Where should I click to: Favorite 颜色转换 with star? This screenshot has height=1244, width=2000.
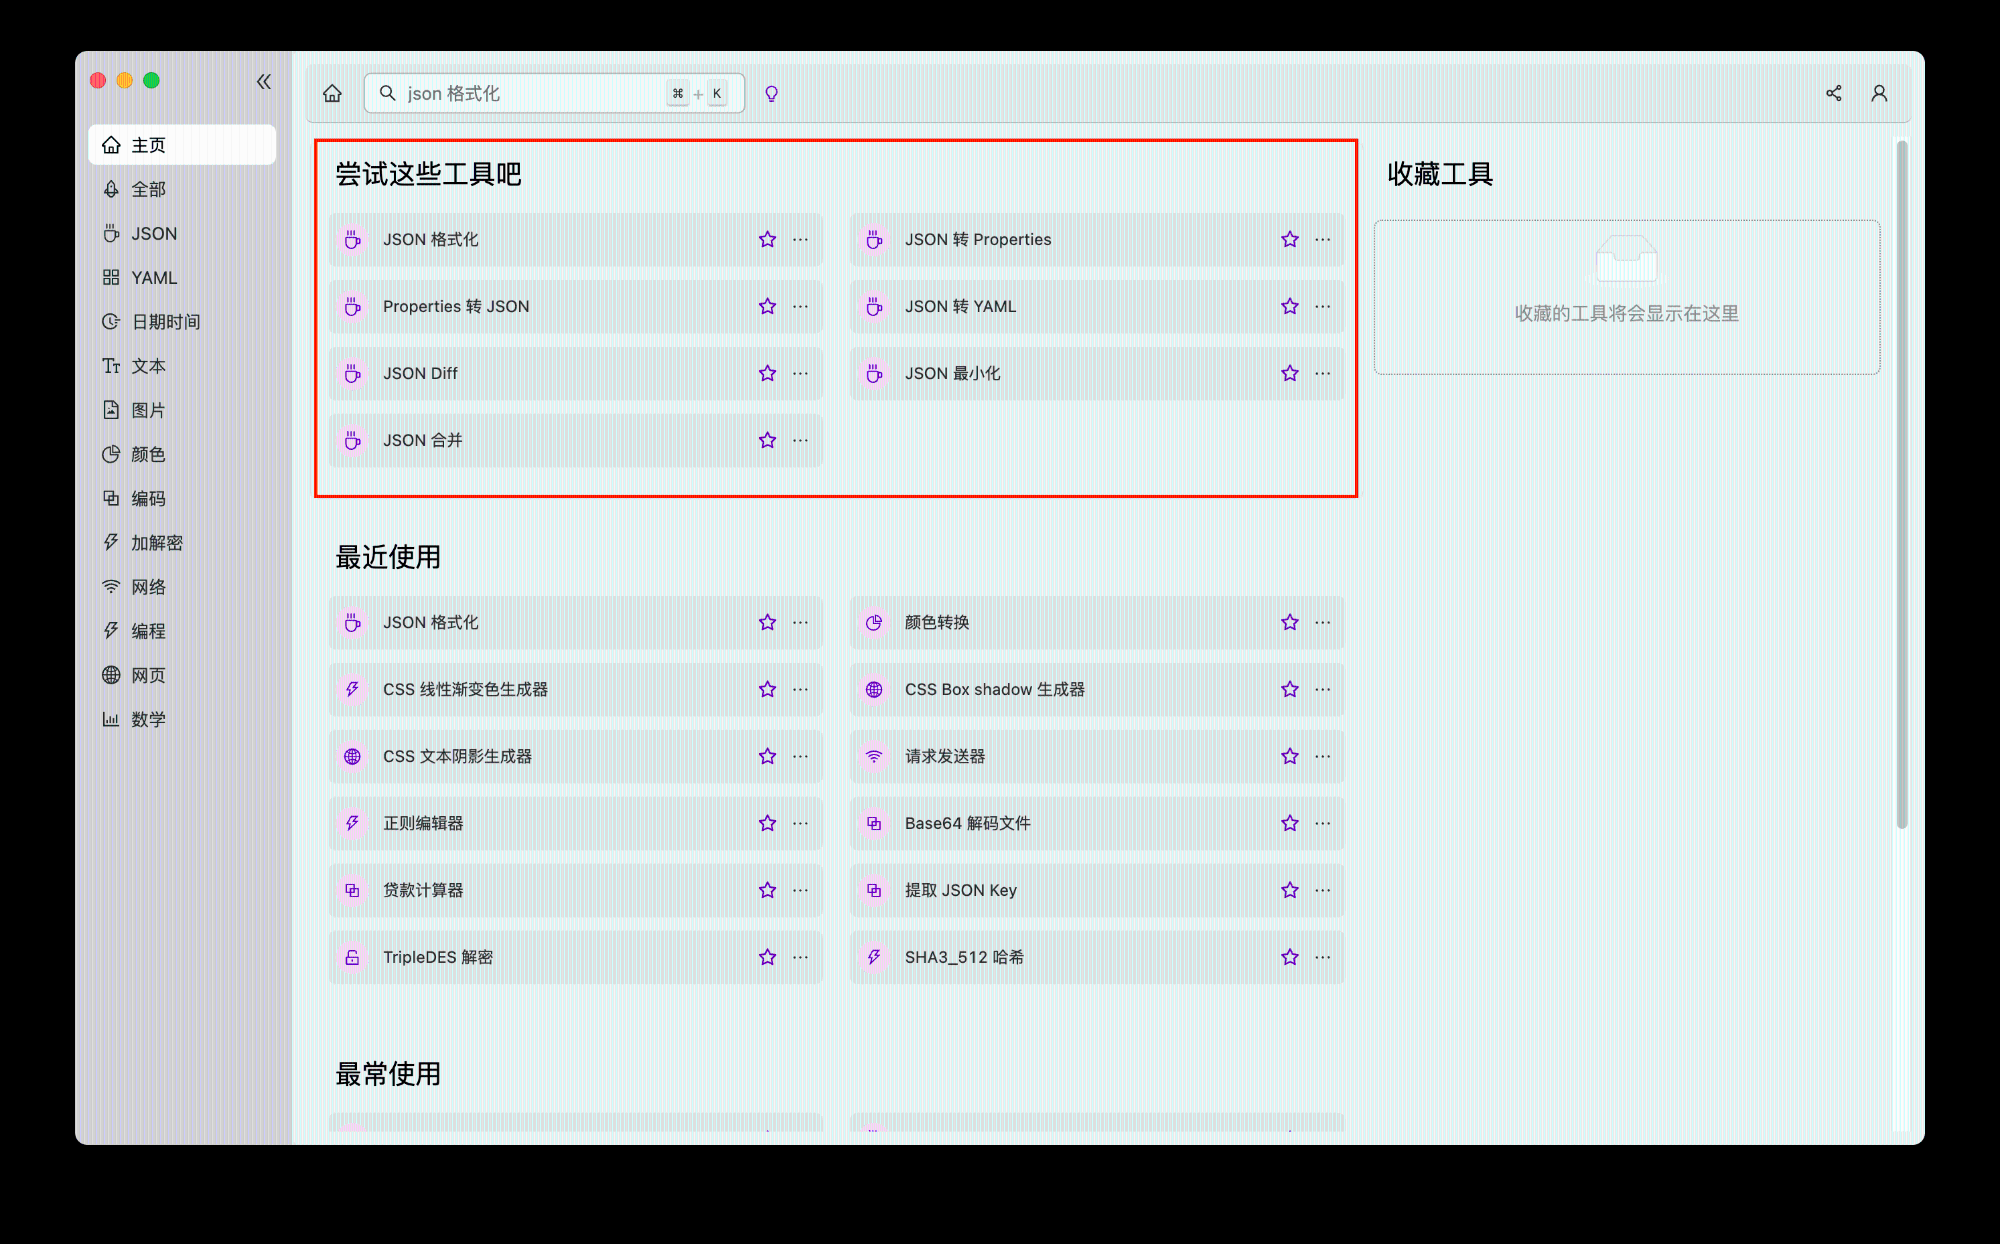tap(1290, 622)
